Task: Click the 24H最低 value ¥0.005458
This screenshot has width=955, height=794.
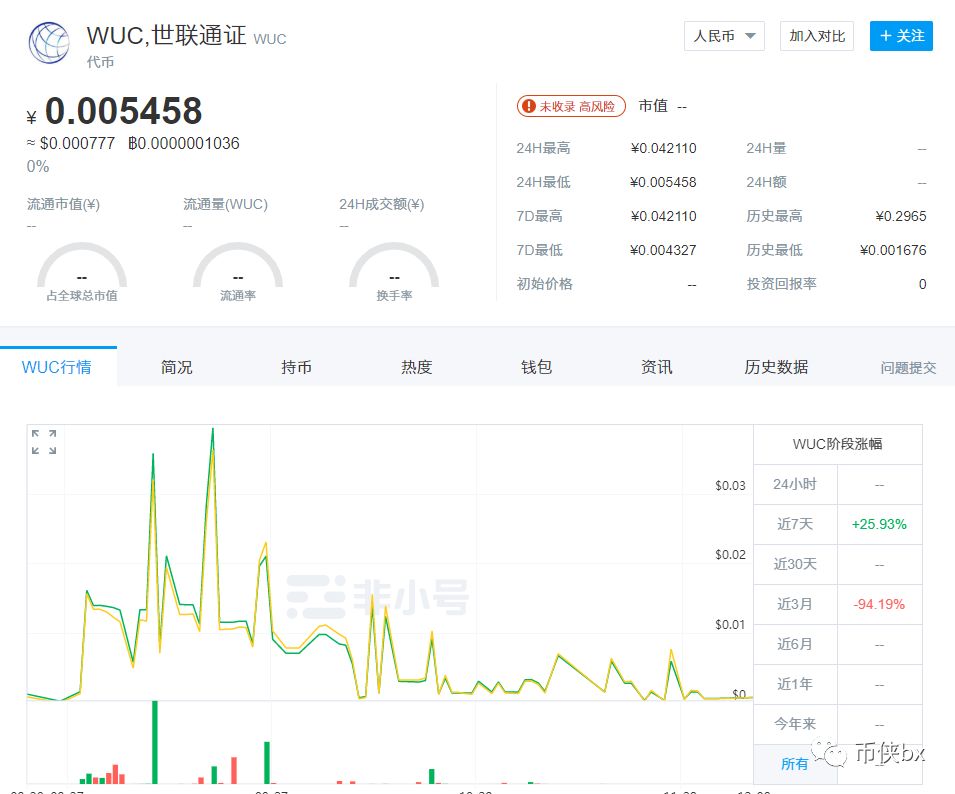Action: [x=663, y=183]
